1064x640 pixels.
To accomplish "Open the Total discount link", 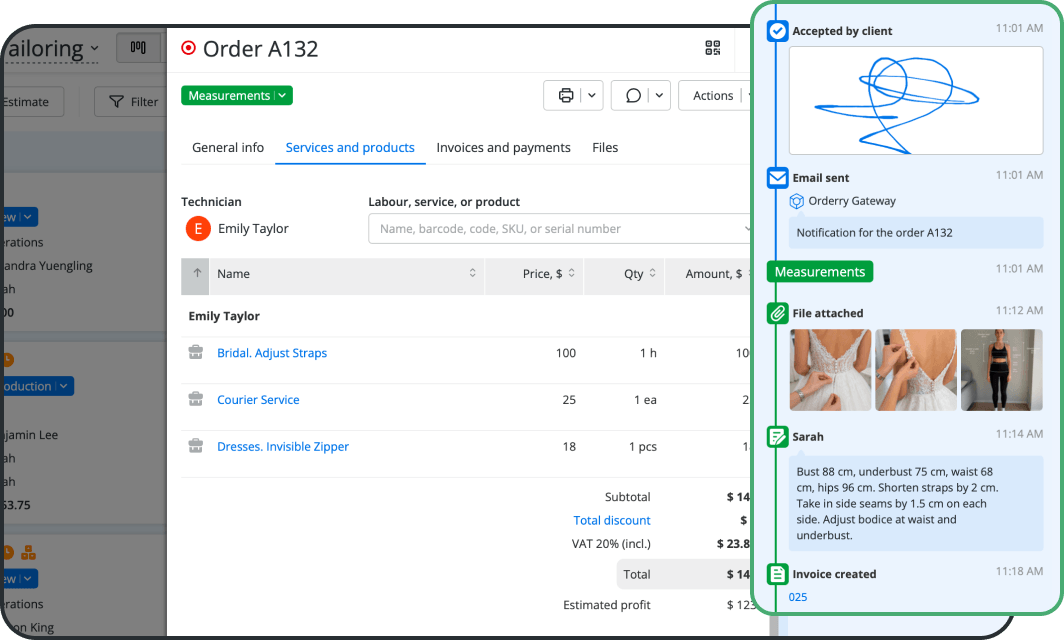I will click(611, 521).
